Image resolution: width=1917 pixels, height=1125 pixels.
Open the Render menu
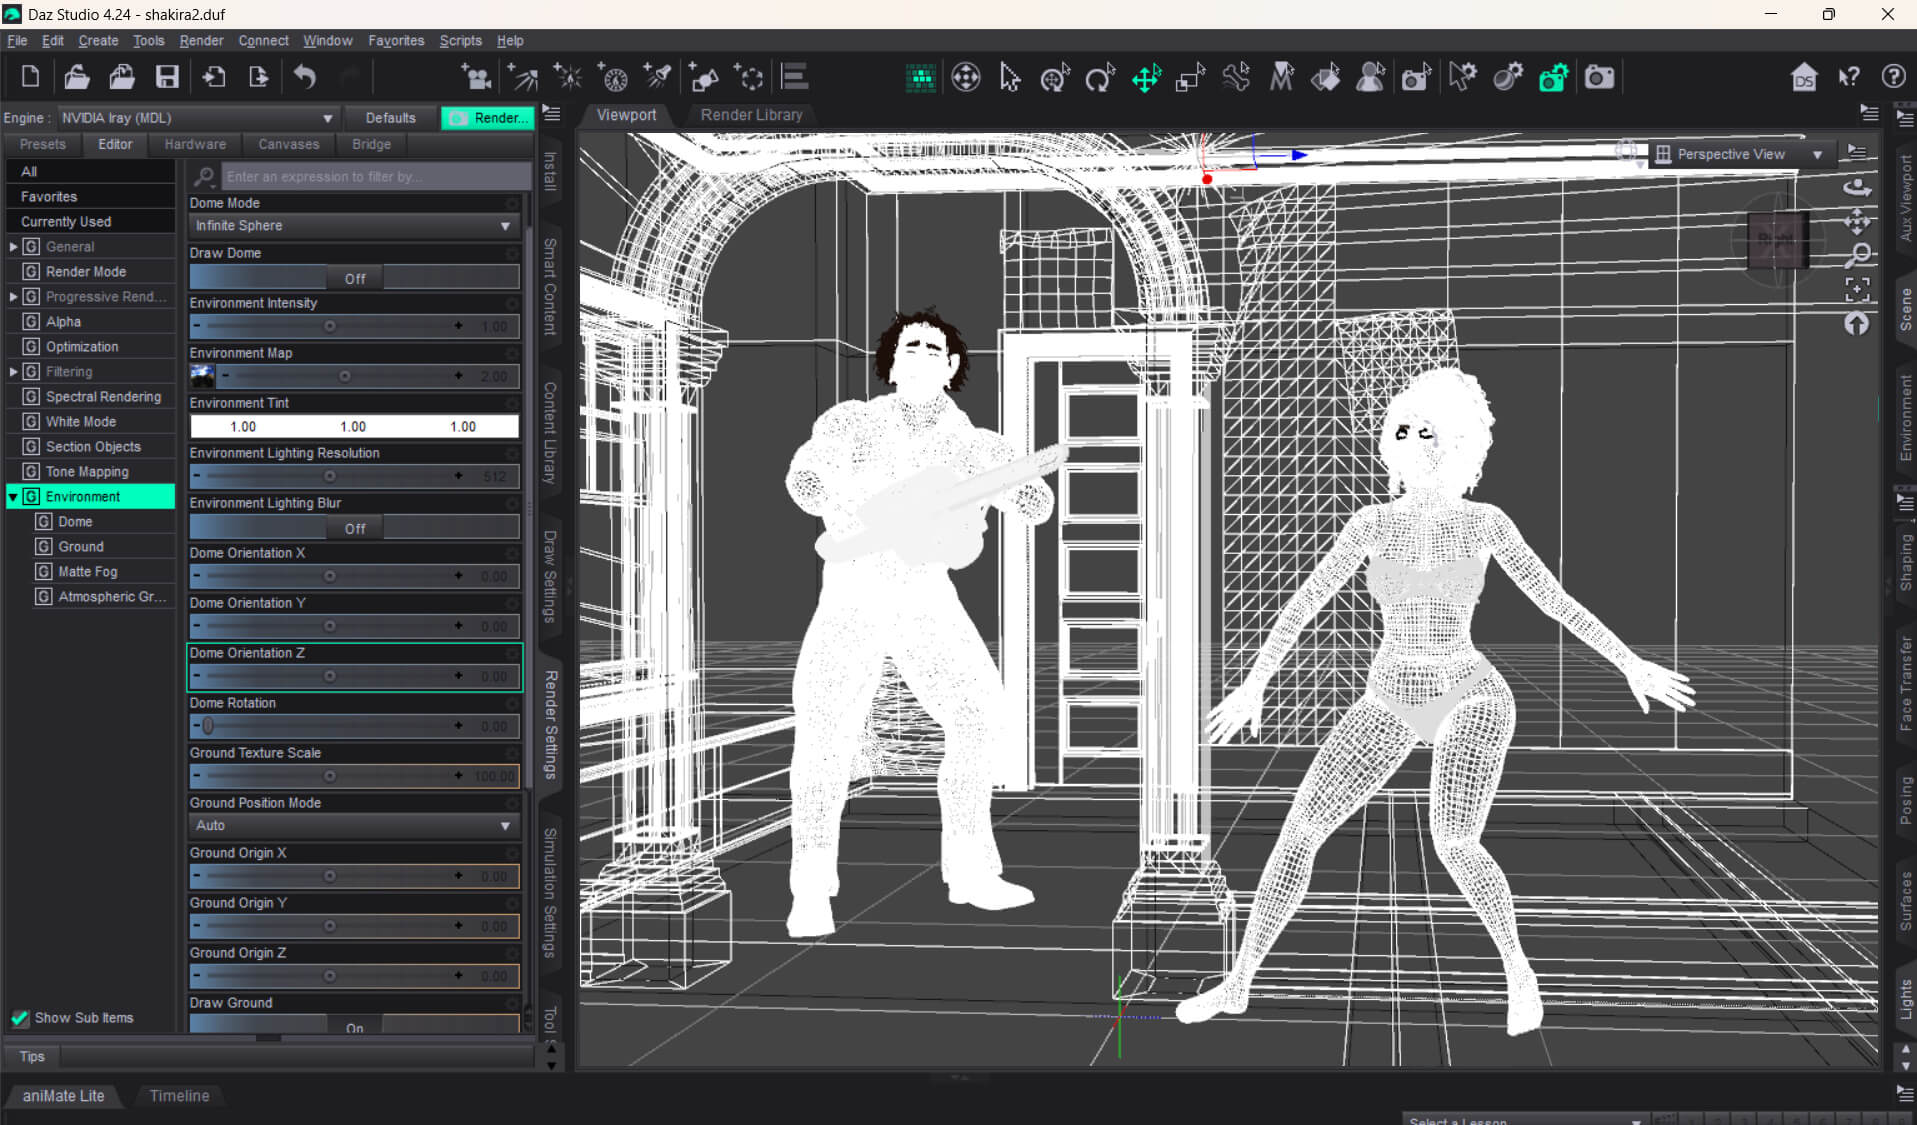point(201,41)
